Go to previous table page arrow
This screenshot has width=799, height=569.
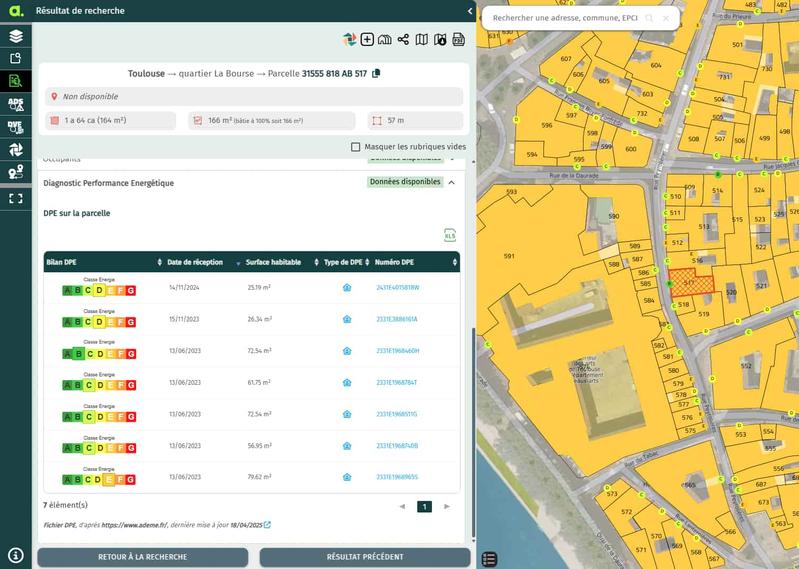402,506
